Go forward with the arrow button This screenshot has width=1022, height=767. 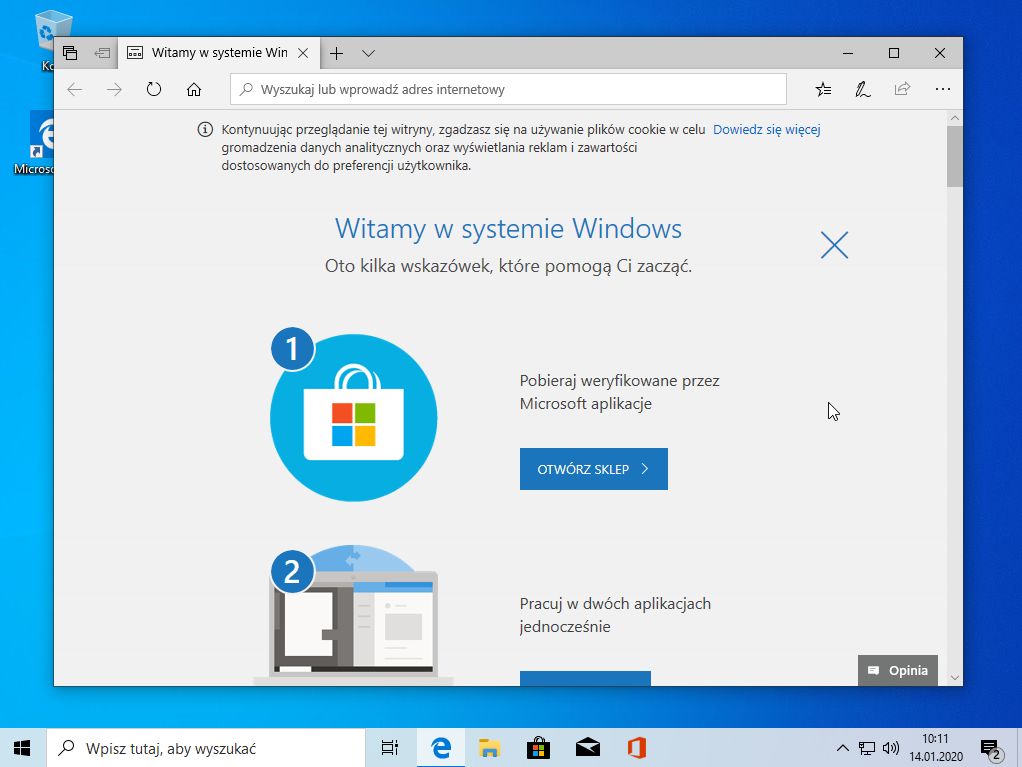coord(114,89)
